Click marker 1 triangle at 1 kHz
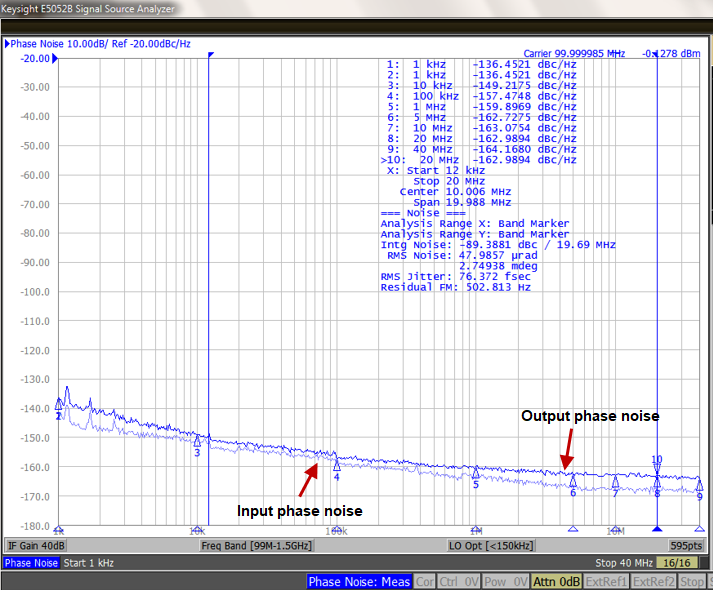 pyautogui.click(x=59, y=404)
